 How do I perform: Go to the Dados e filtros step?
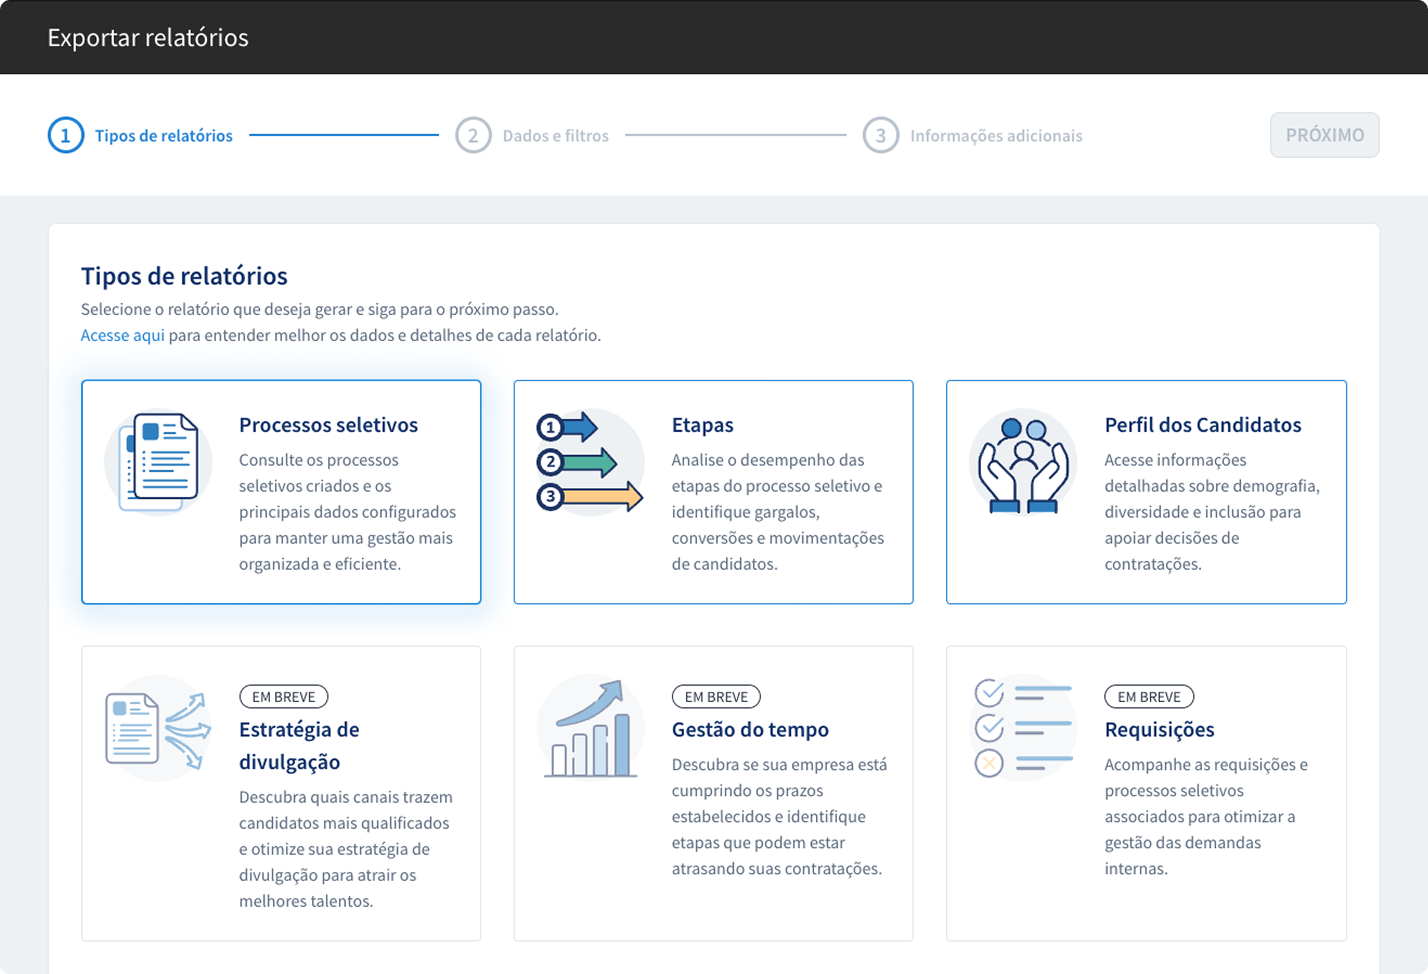(555, 136)
